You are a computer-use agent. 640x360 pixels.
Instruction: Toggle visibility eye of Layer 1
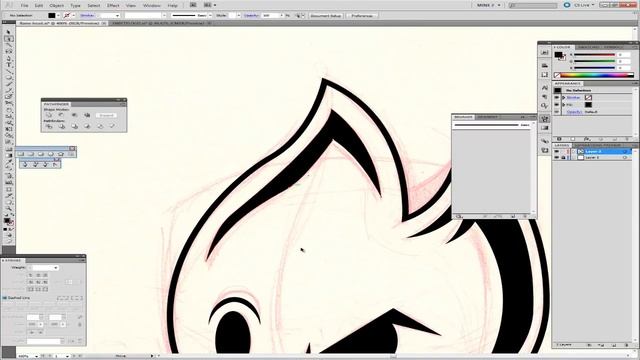(556, 157)
